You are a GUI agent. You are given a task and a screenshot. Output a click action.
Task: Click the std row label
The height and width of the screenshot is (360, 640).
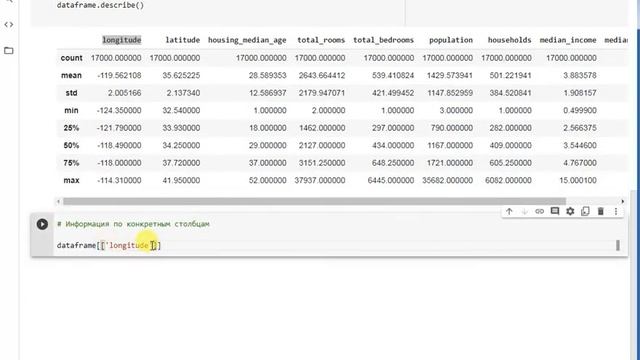pyautogui.click(x=71, y=93)
